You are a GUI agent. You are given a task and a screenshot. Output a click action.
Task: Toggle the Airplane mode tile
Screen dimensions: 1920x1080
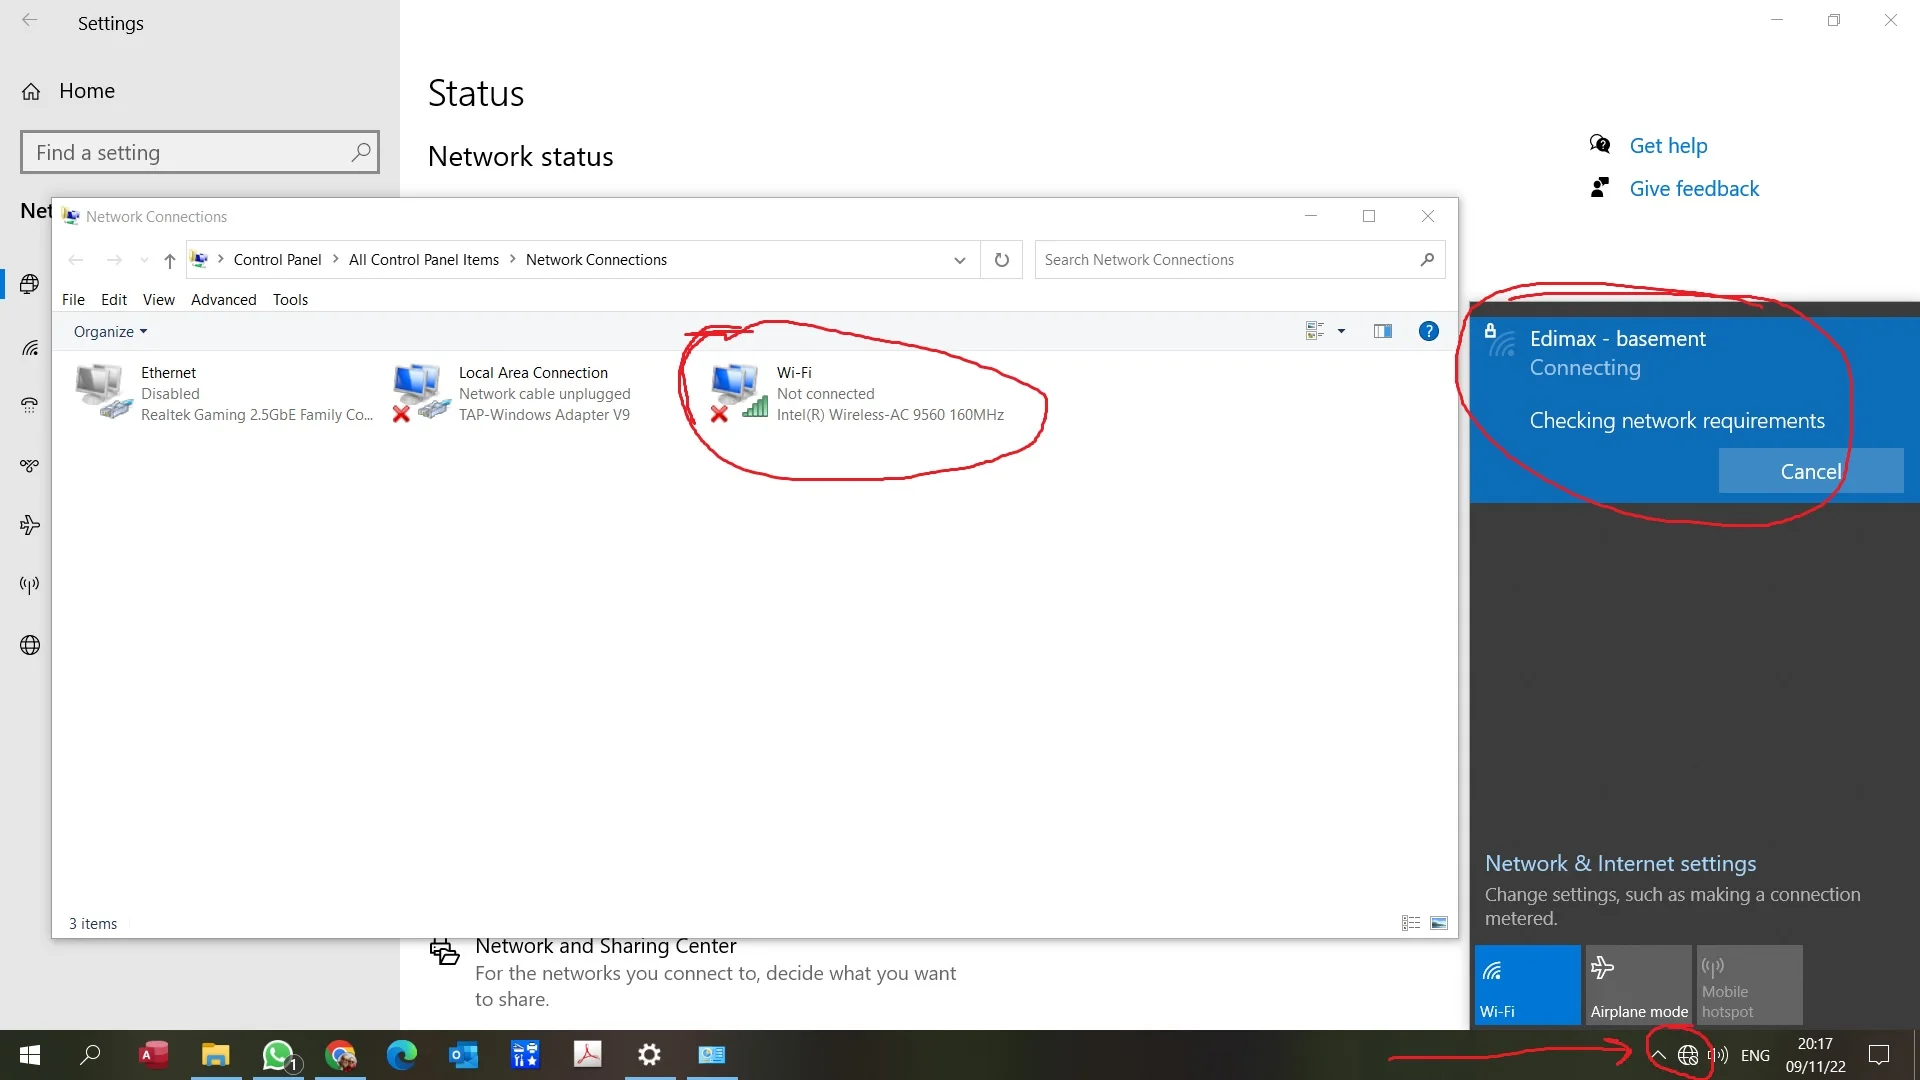pos(1638,985)
